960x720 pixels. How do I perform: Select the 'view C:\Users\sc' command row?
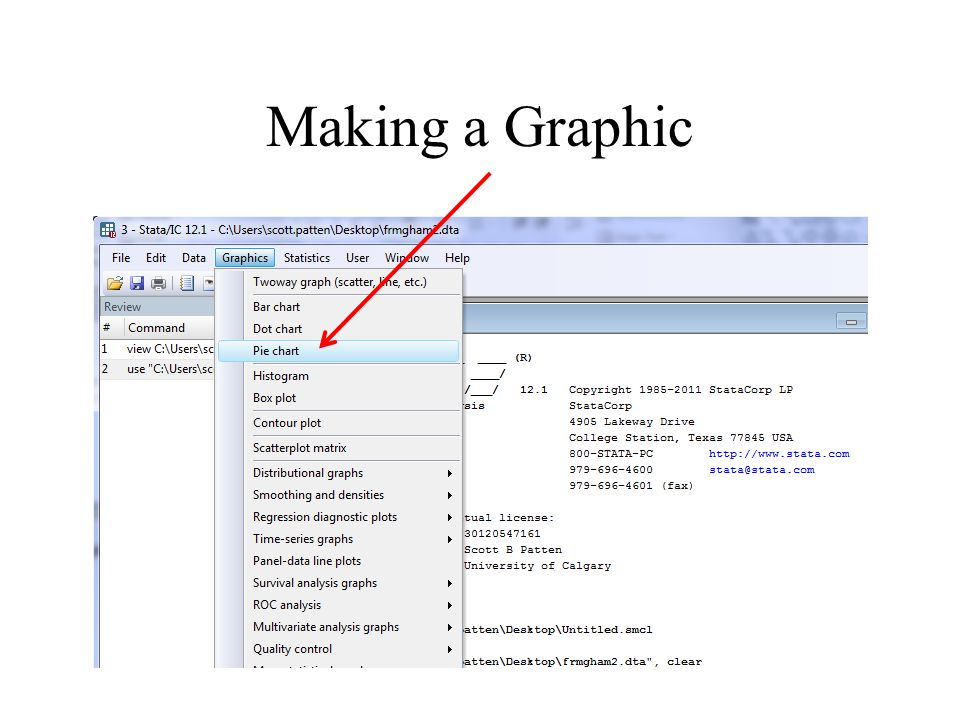157,349
